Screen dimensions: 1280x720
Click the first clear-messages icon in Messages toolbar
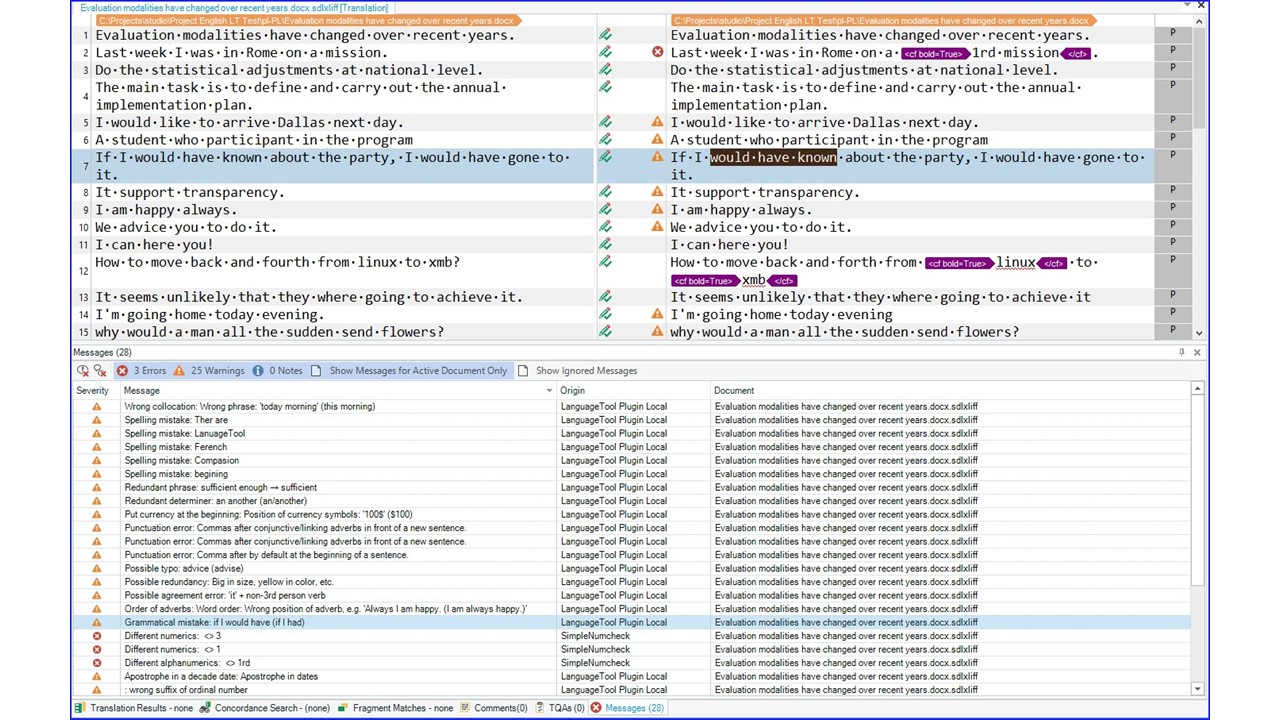[x=83, y=371]
